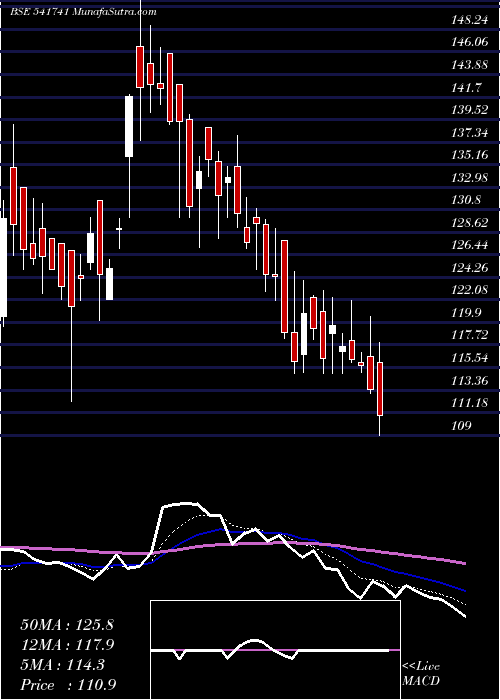This screenshot has height=700, width=500.
Task: Click the 128.62 price axis label
Action: [x=468, y=222]
